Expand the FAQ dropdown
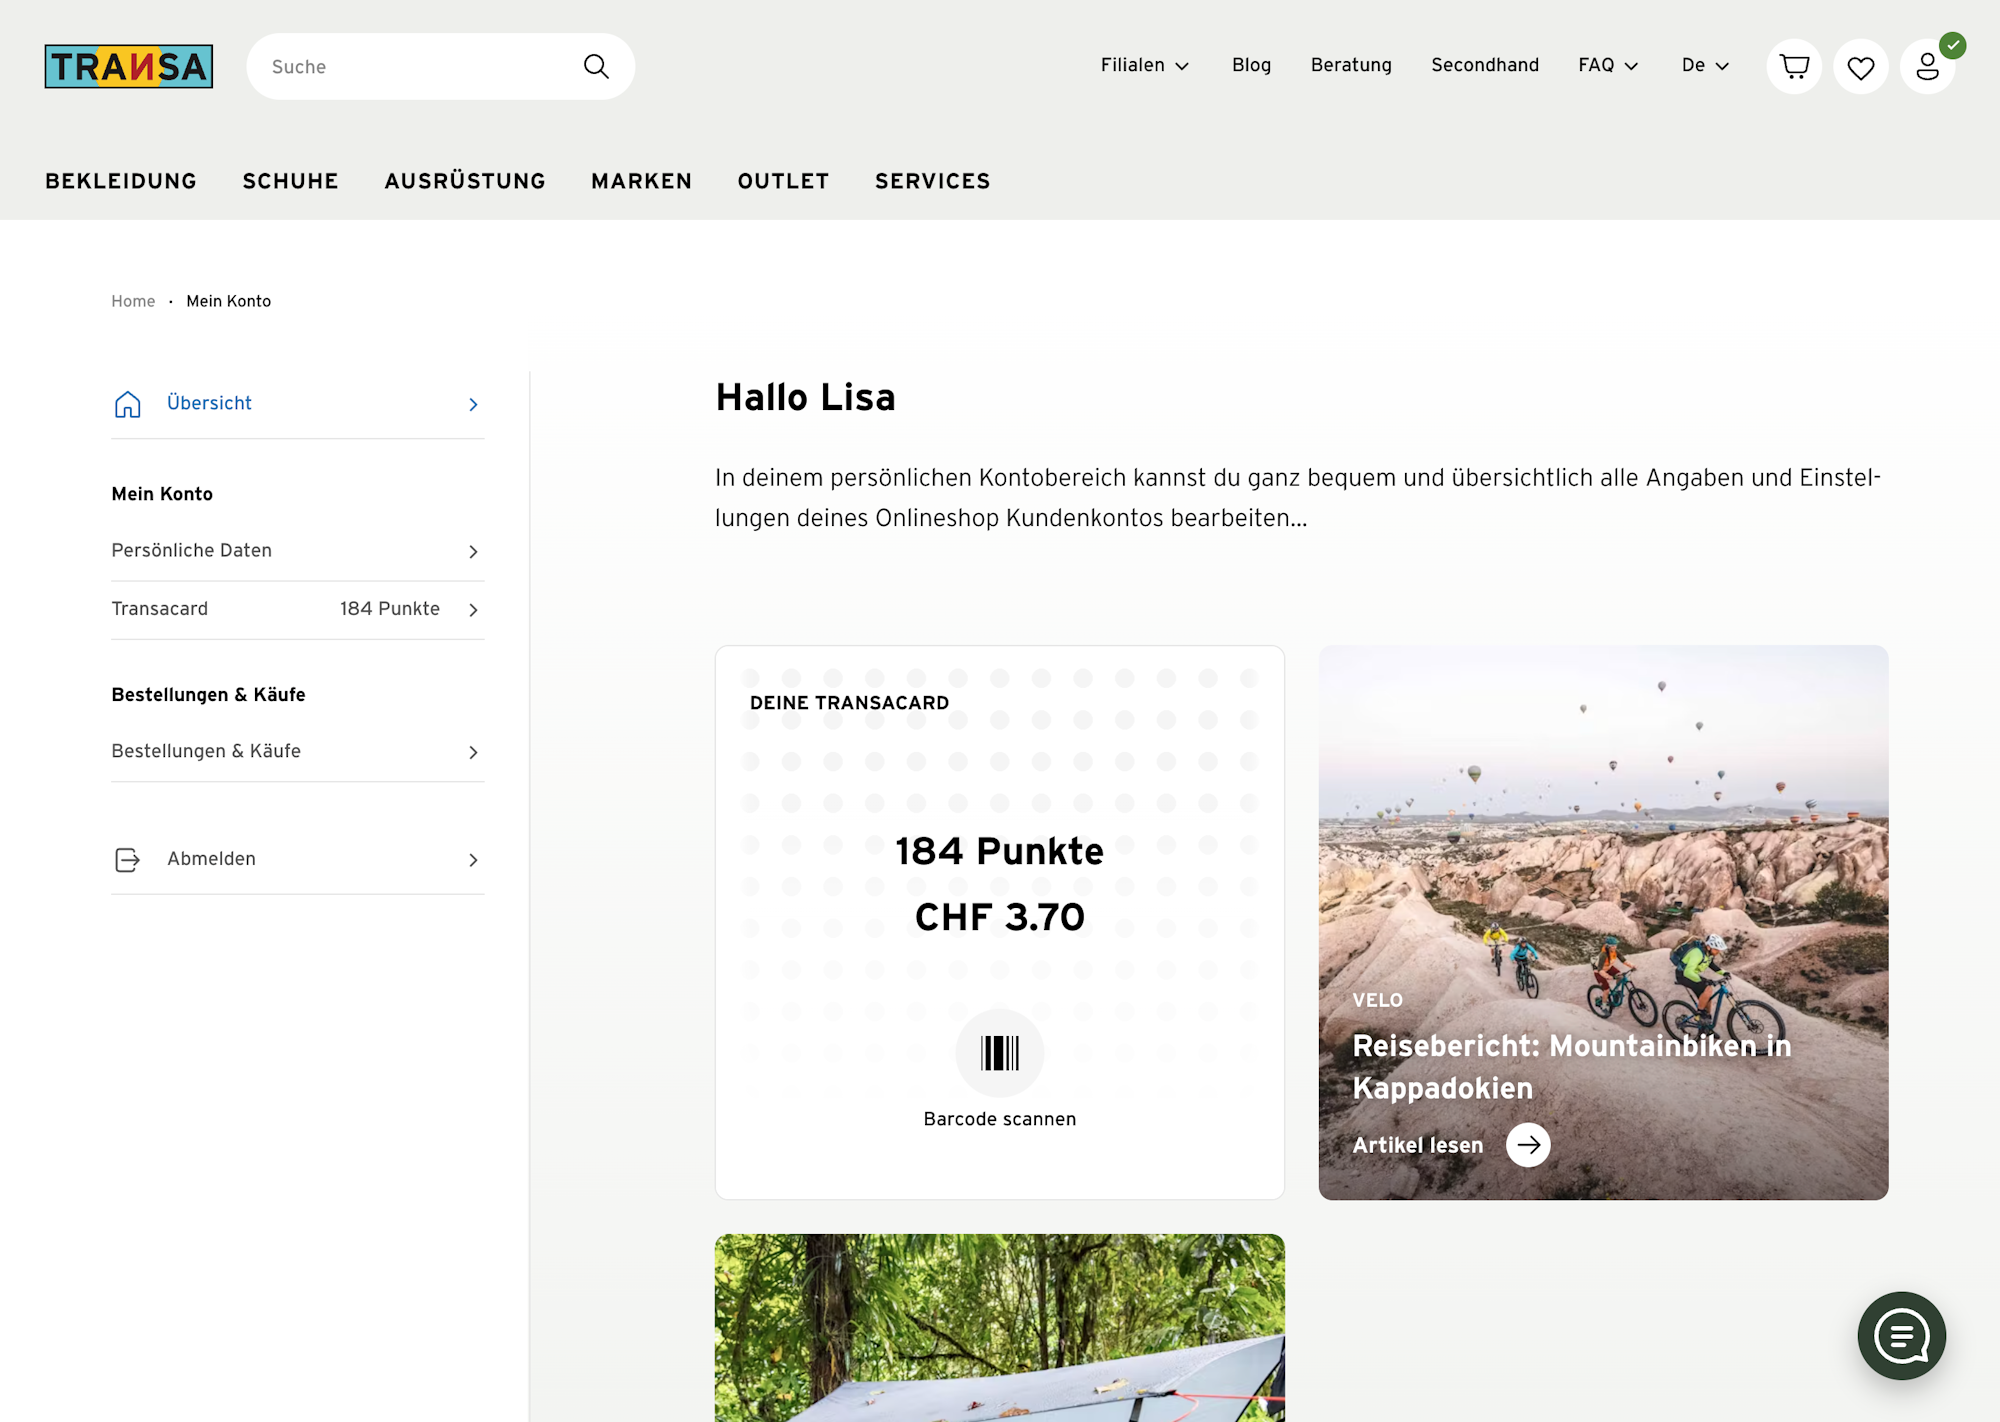 [1608, 65]
